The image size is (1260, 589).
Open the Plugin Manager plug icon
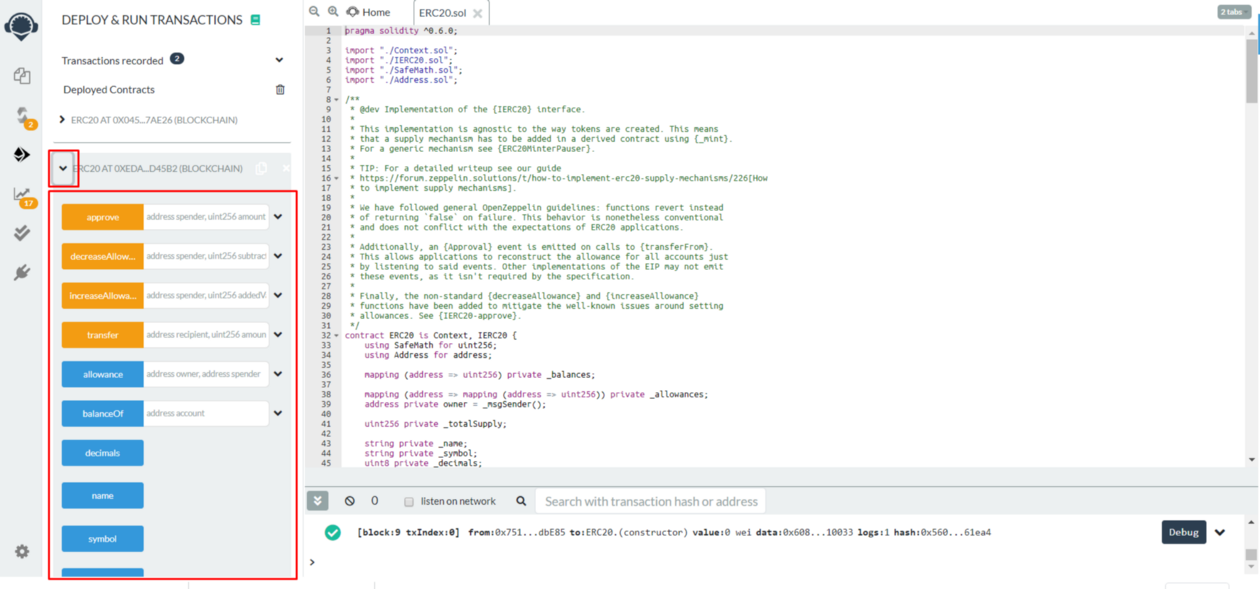click(22, 272)
